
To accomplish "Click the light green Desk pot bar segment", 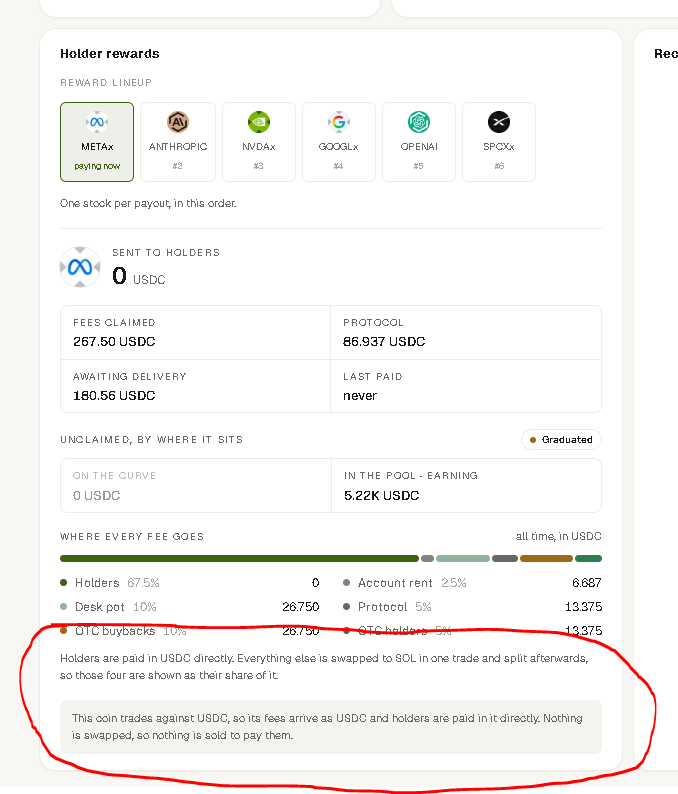I will point(463,559).
